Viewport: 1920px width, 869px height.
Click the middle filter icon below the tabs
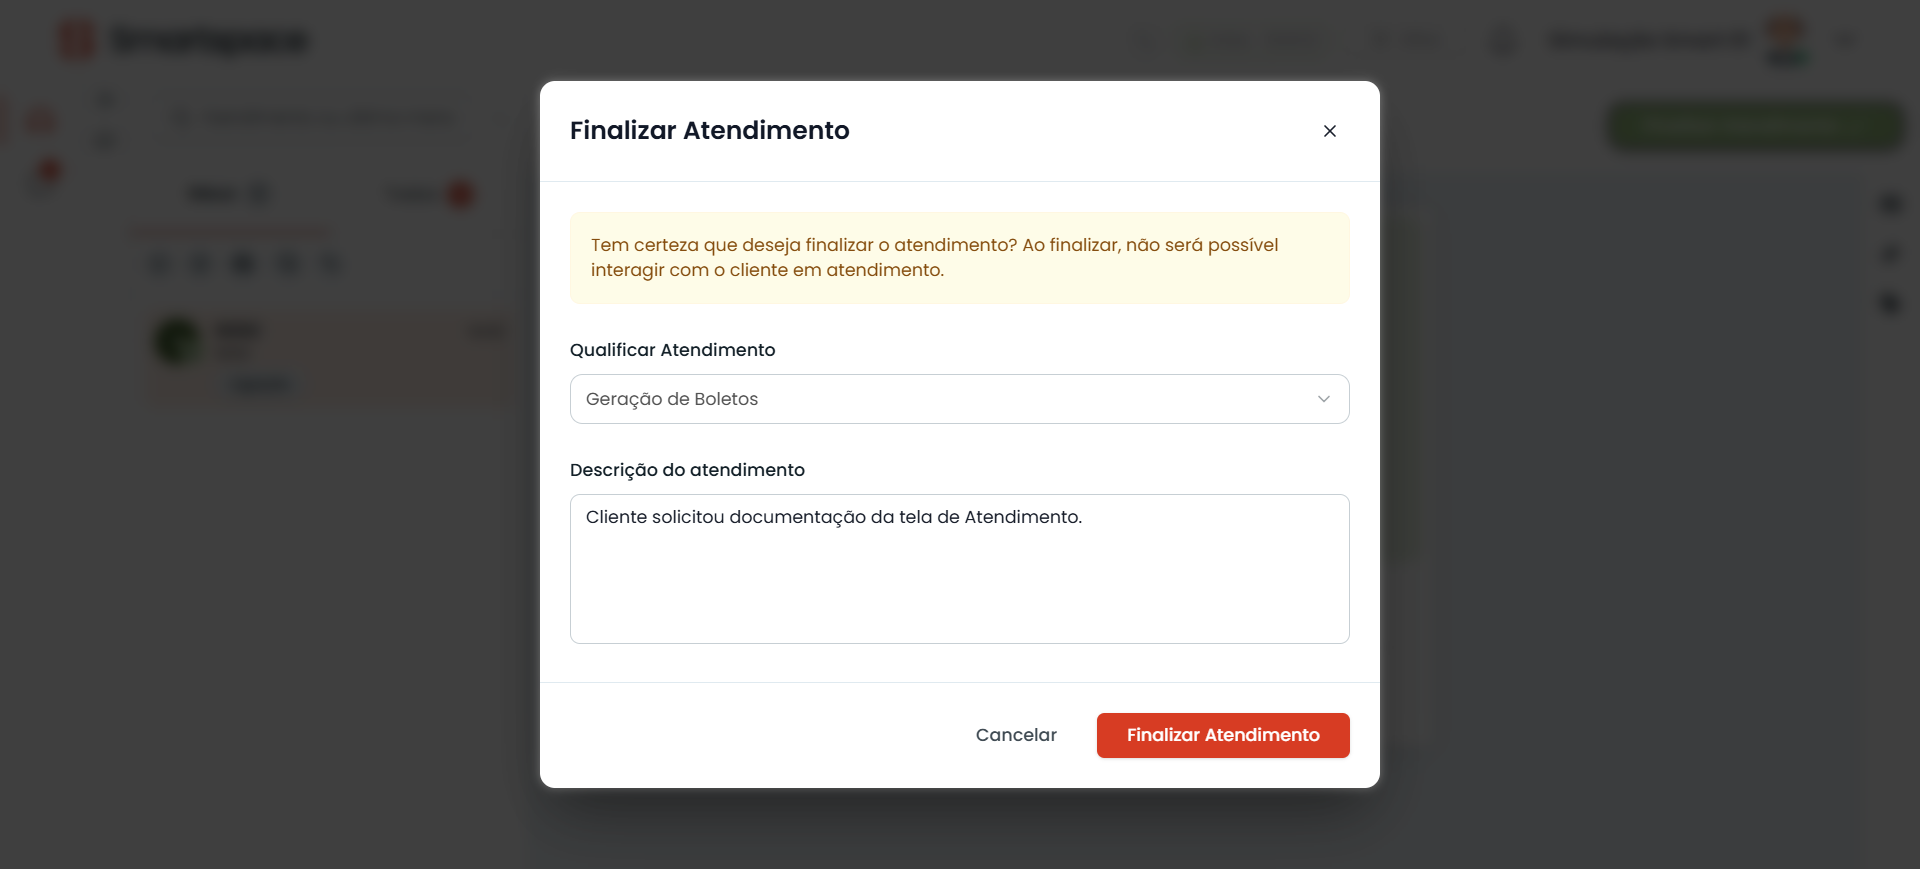click(x=243, y=264)
